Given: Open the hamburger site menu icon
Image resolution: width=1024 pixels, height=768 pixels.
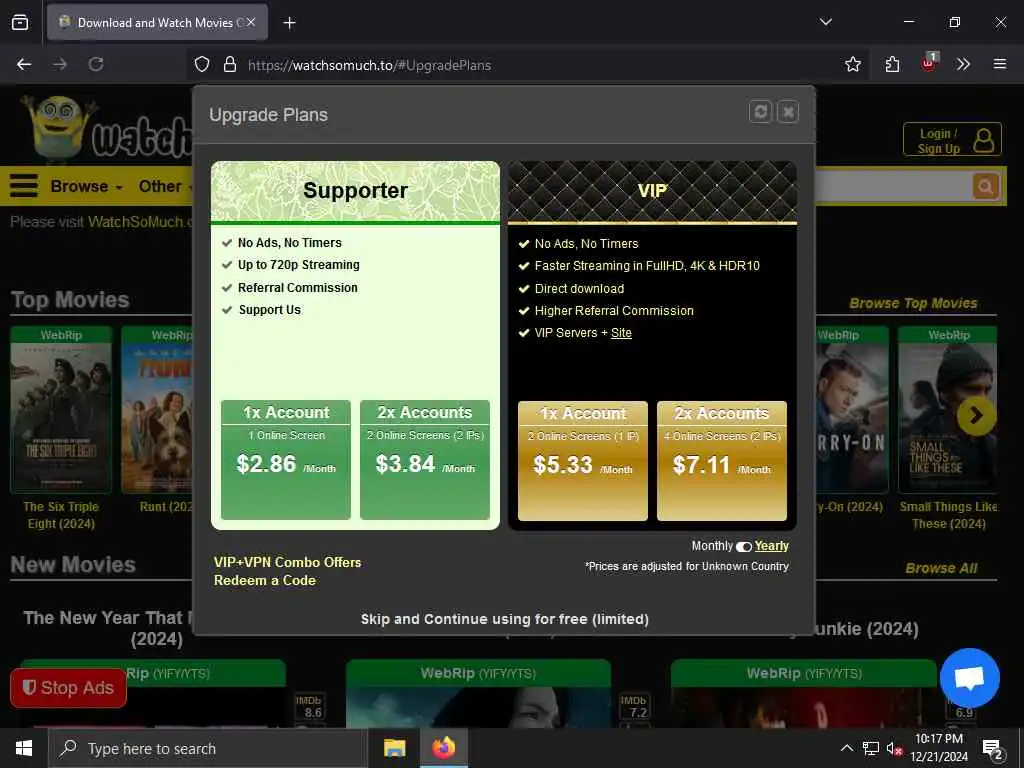Looking at the screenshot, I should click(24, 185).
